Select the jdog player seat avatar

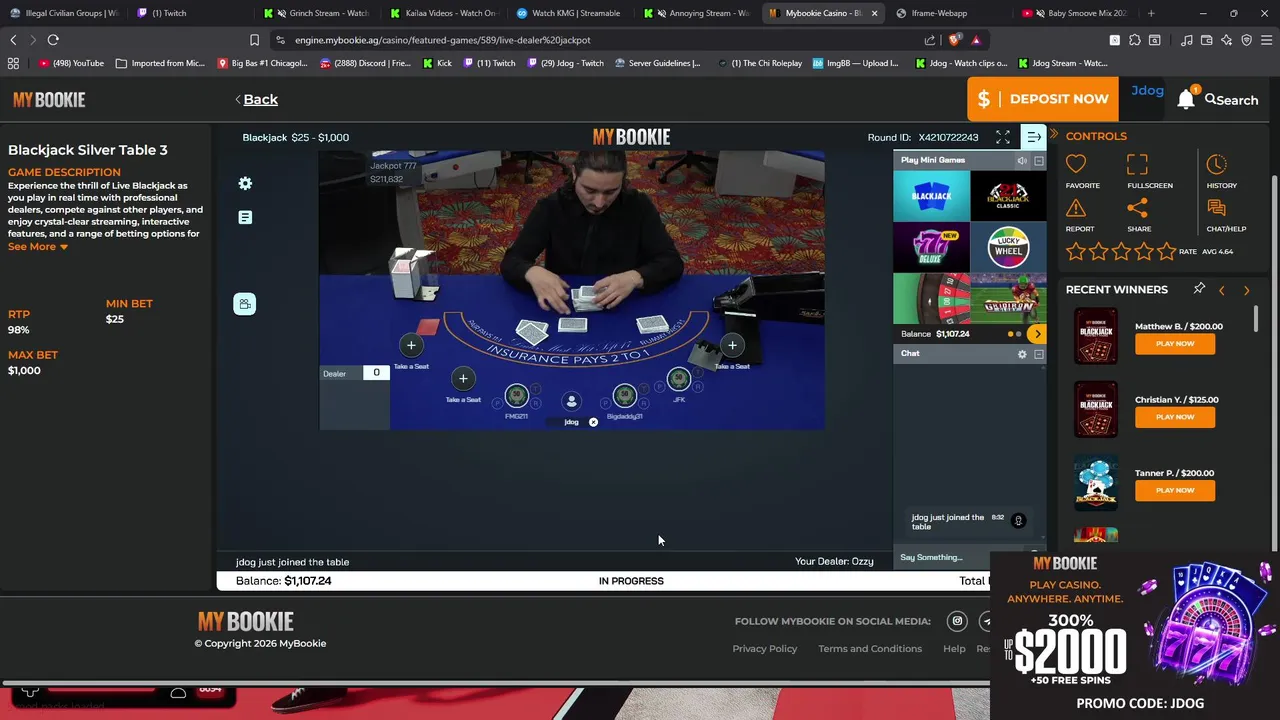(x=571, y=401)
